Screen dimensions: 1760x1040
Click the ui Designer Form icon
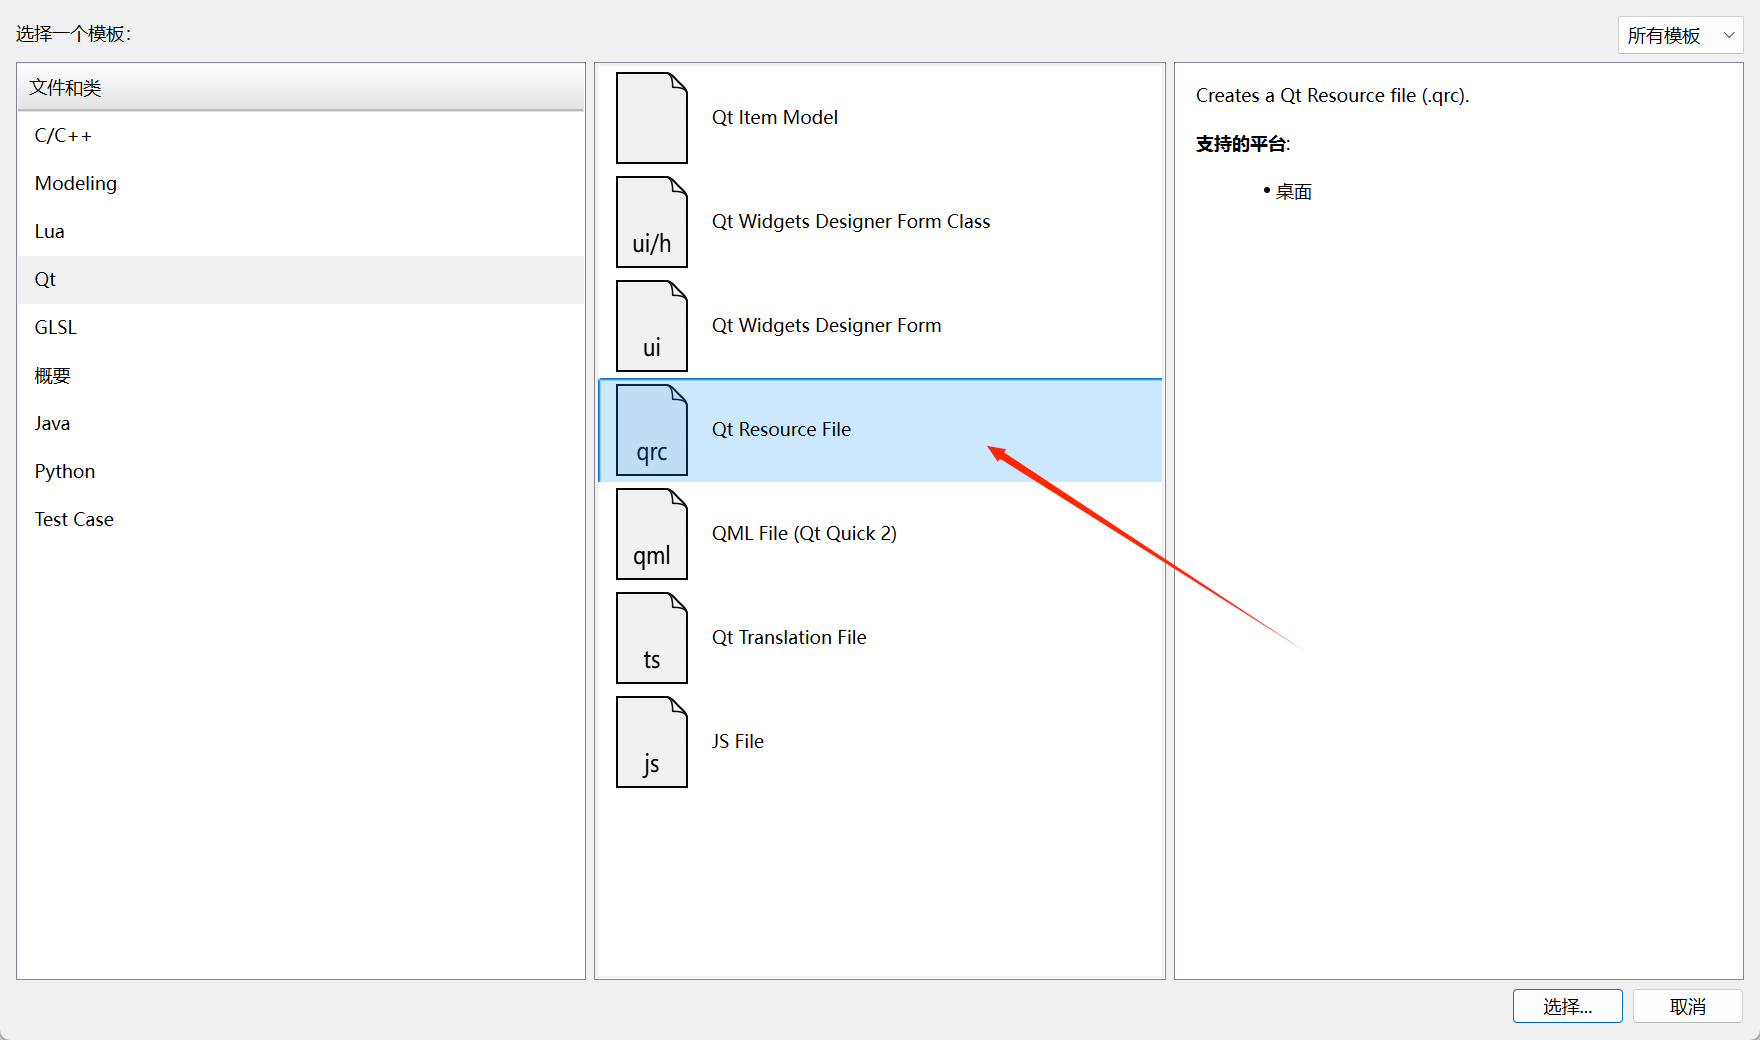[x=652, y=326]
